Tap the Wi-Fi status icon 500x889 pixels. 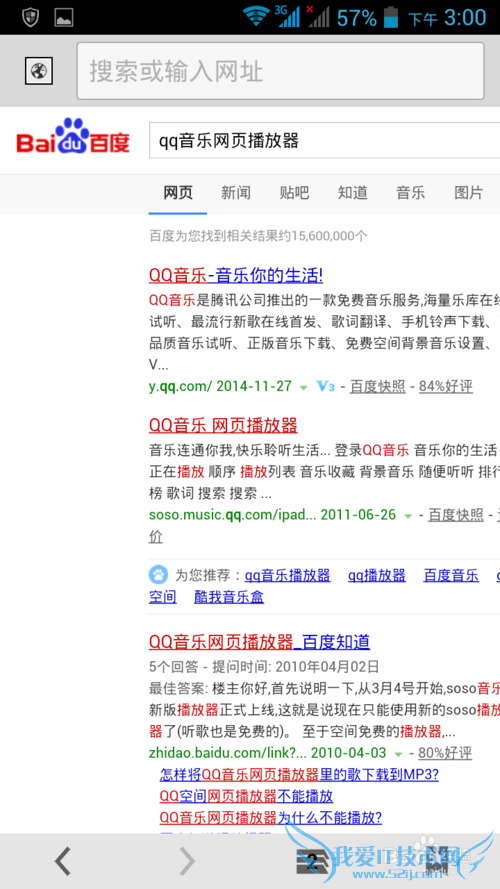tap(256, 17)
